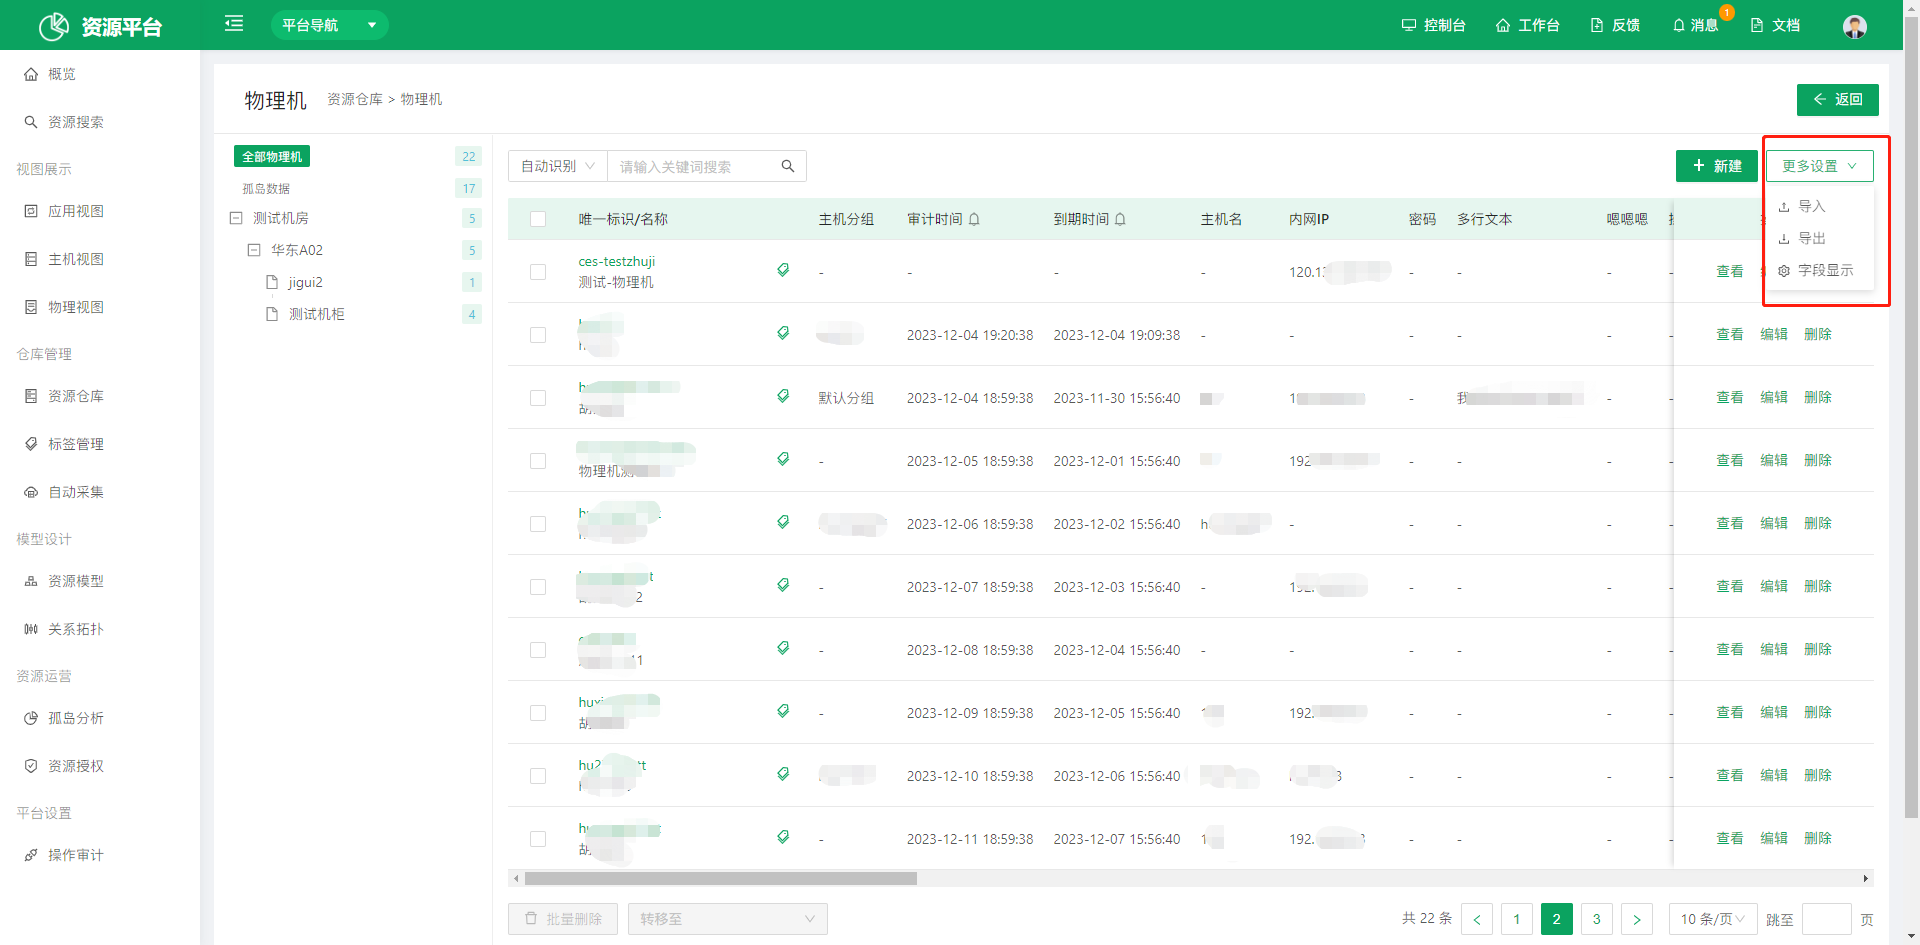Open 应用视图 in sidebar
Screen dimensions: 1920x945
(x=64, y=211)
